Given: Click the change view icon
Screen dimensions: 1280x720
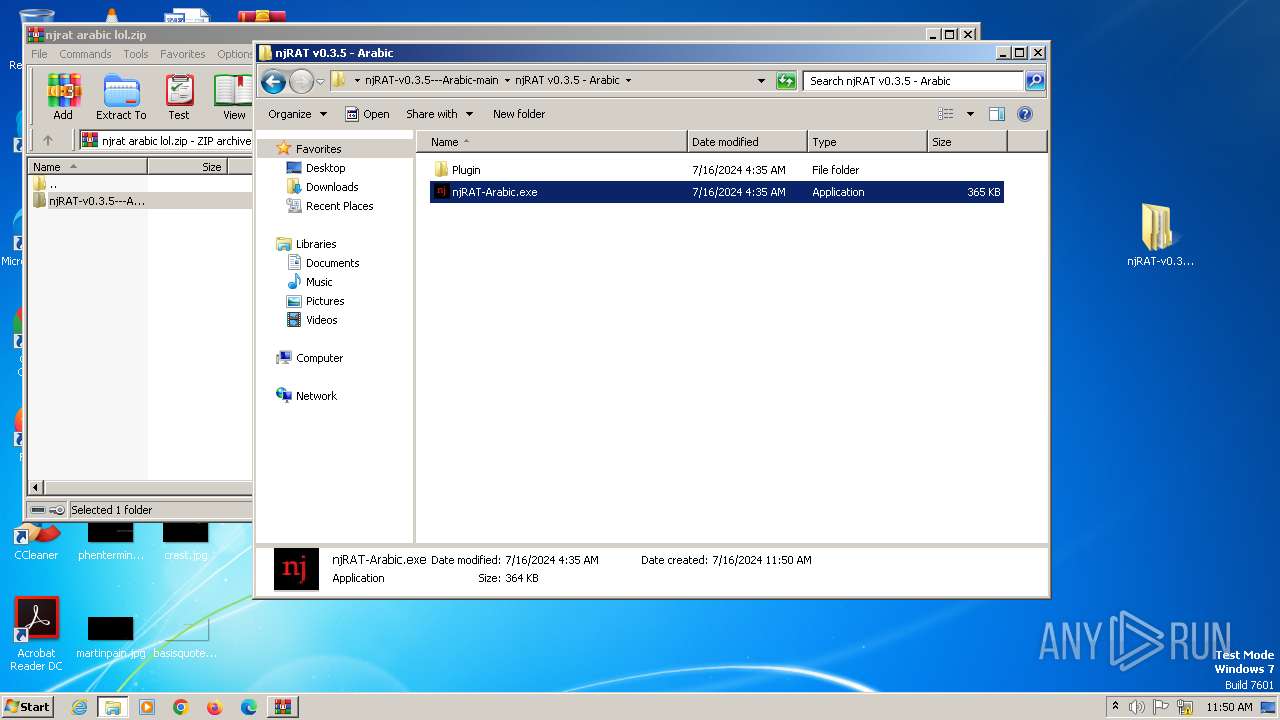Looking at the screenshot, I should click(945, 114).
